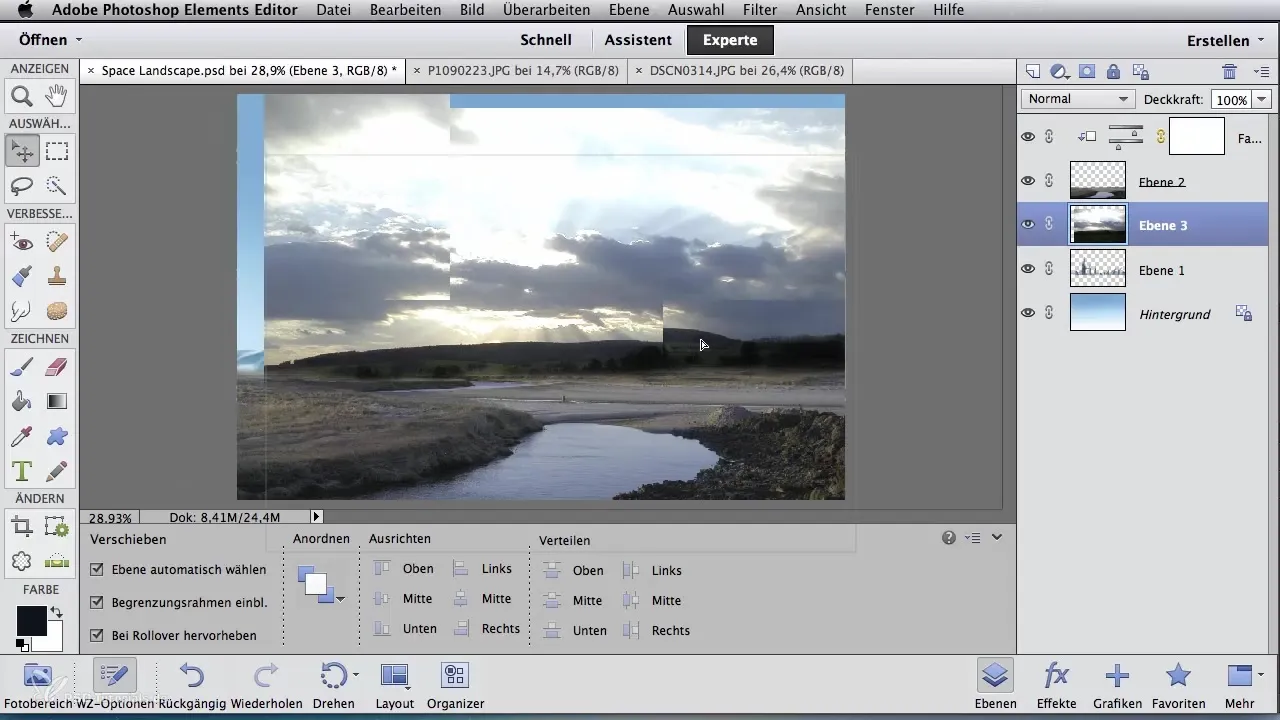The width and height of the screenshot is (1280, 720).
Task: Open the Organizer
Action: click(x=455, y=684)
